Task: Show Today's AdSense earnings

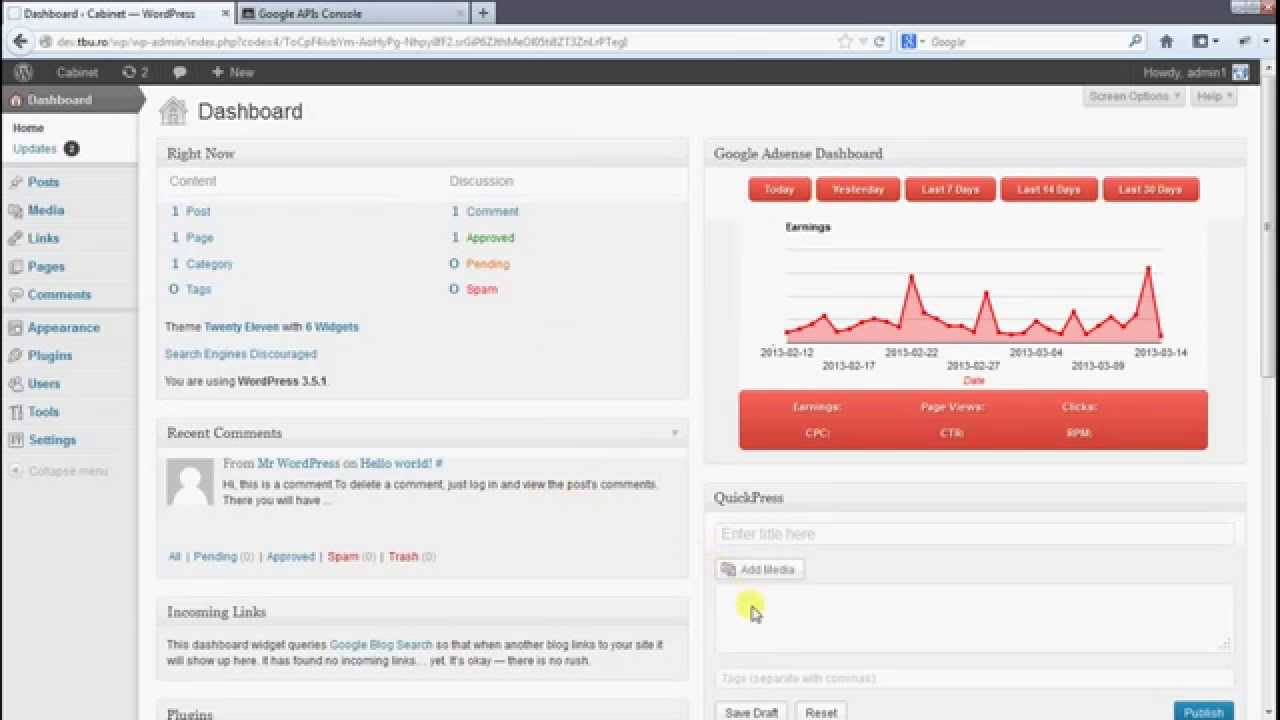Action: 779,189
